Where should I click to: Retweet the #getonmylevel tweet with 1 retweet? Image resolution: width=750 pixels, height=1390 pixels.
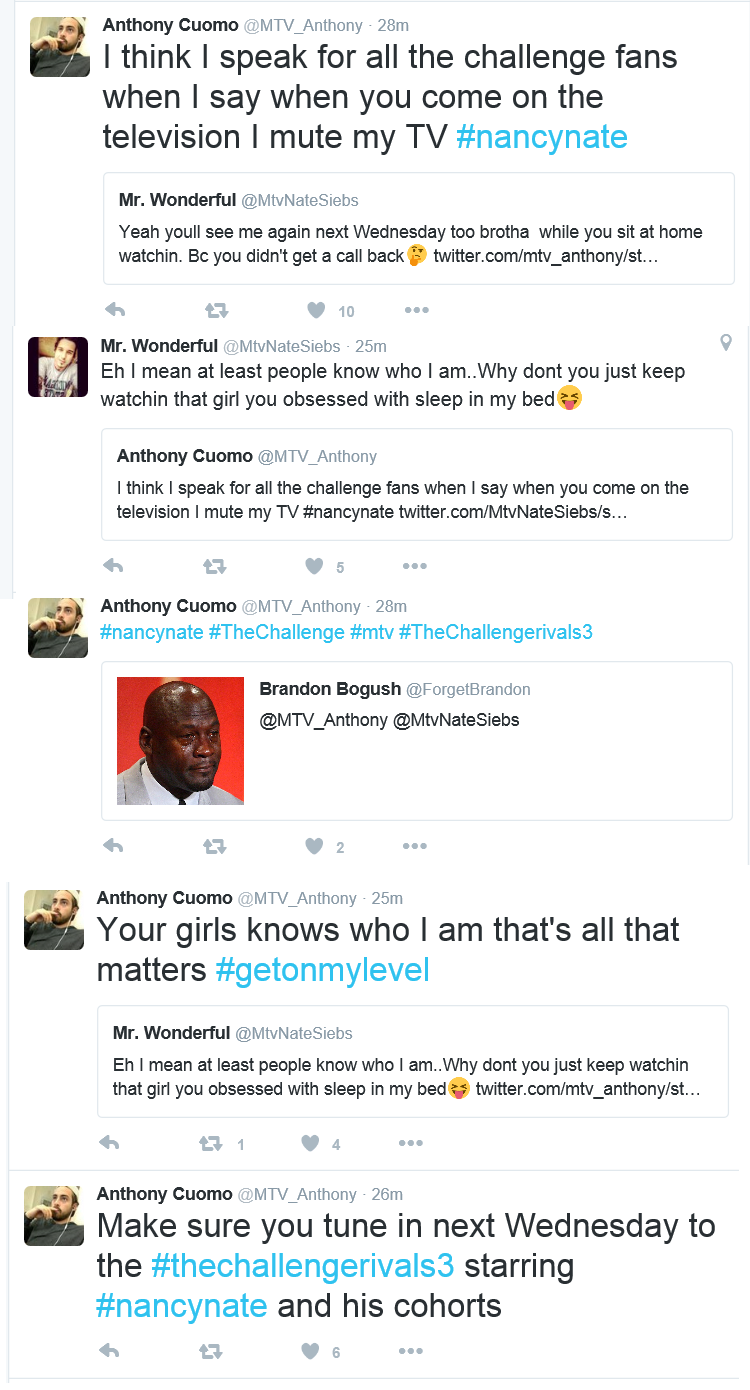pyautogui.click(x=210, y=1143)
